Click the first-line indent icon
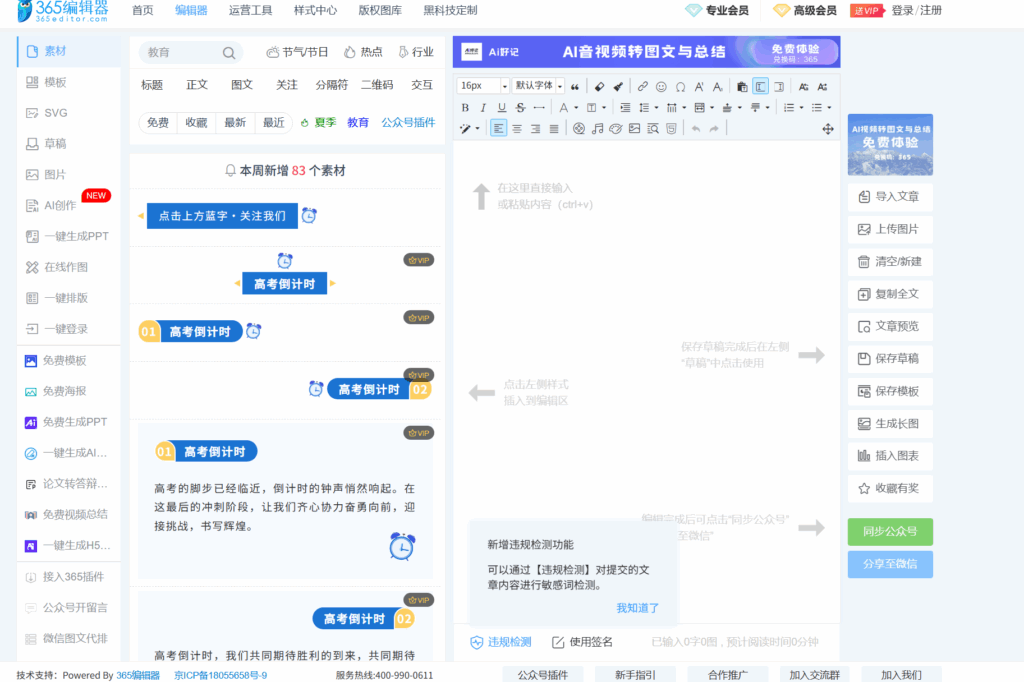Viewport: 1024px width, 682px height. pyautogui.click(x=625, y=107)
